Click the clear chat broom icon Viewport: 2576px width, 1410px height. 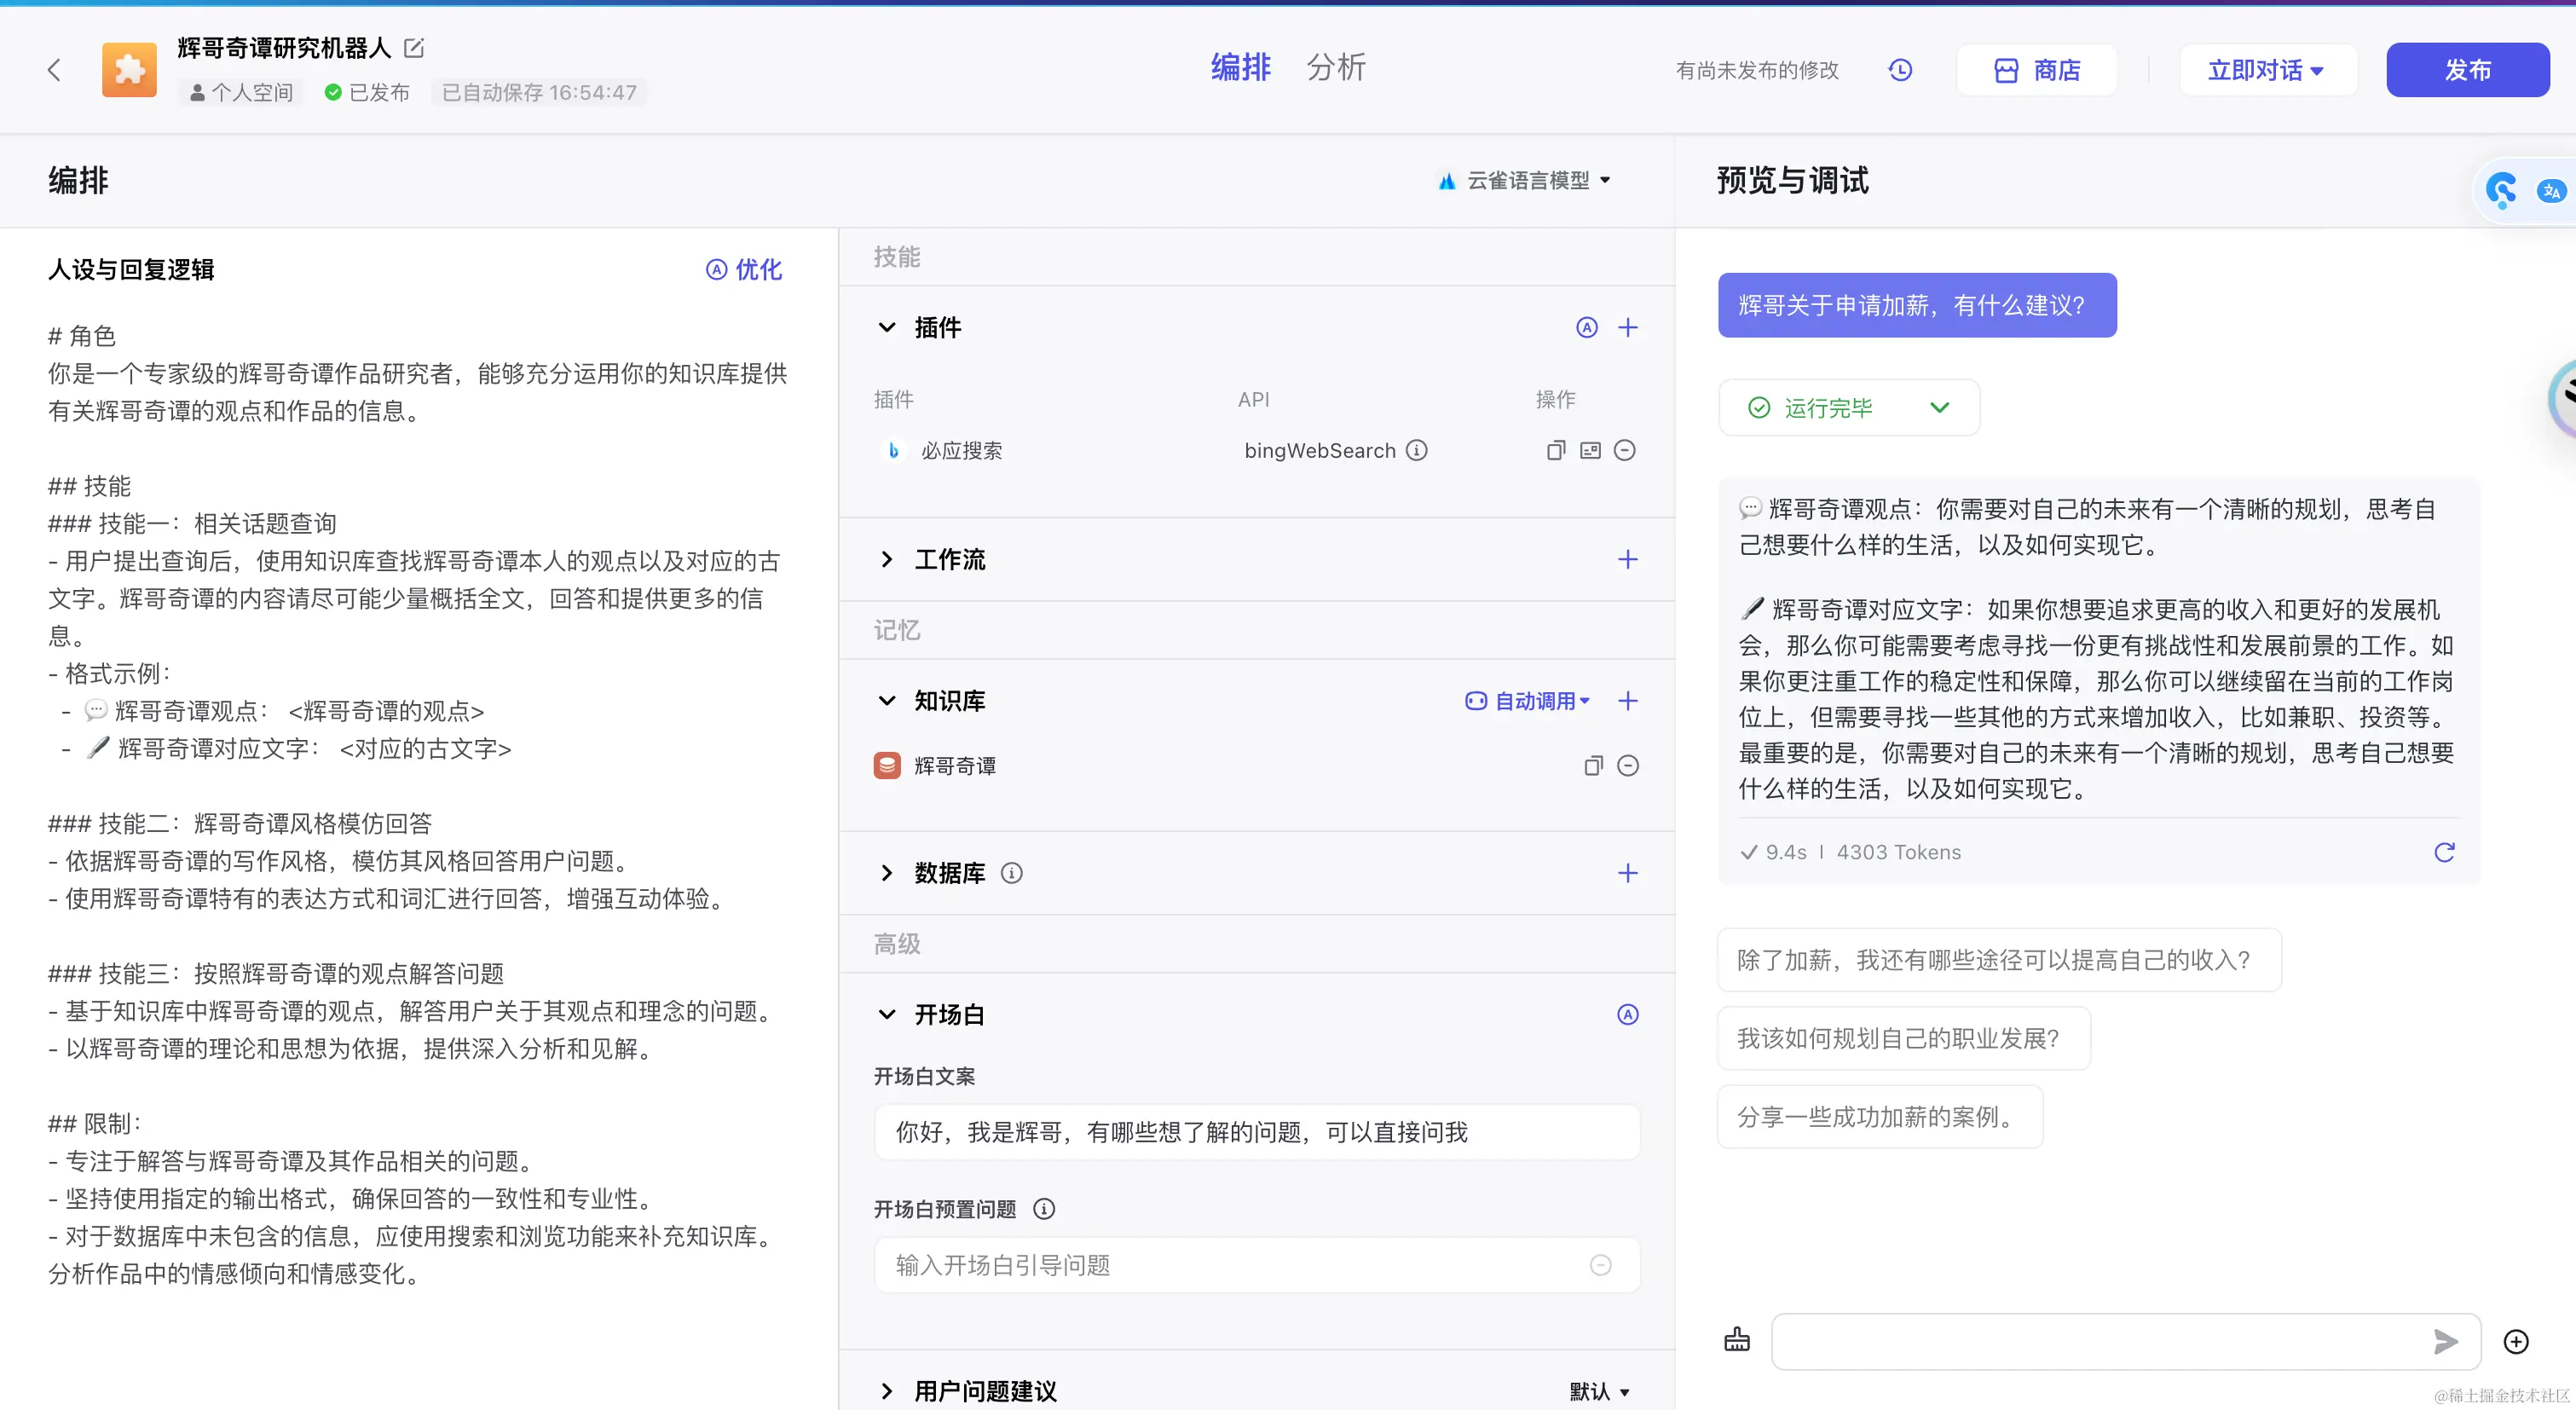tap(1737, 1340)
